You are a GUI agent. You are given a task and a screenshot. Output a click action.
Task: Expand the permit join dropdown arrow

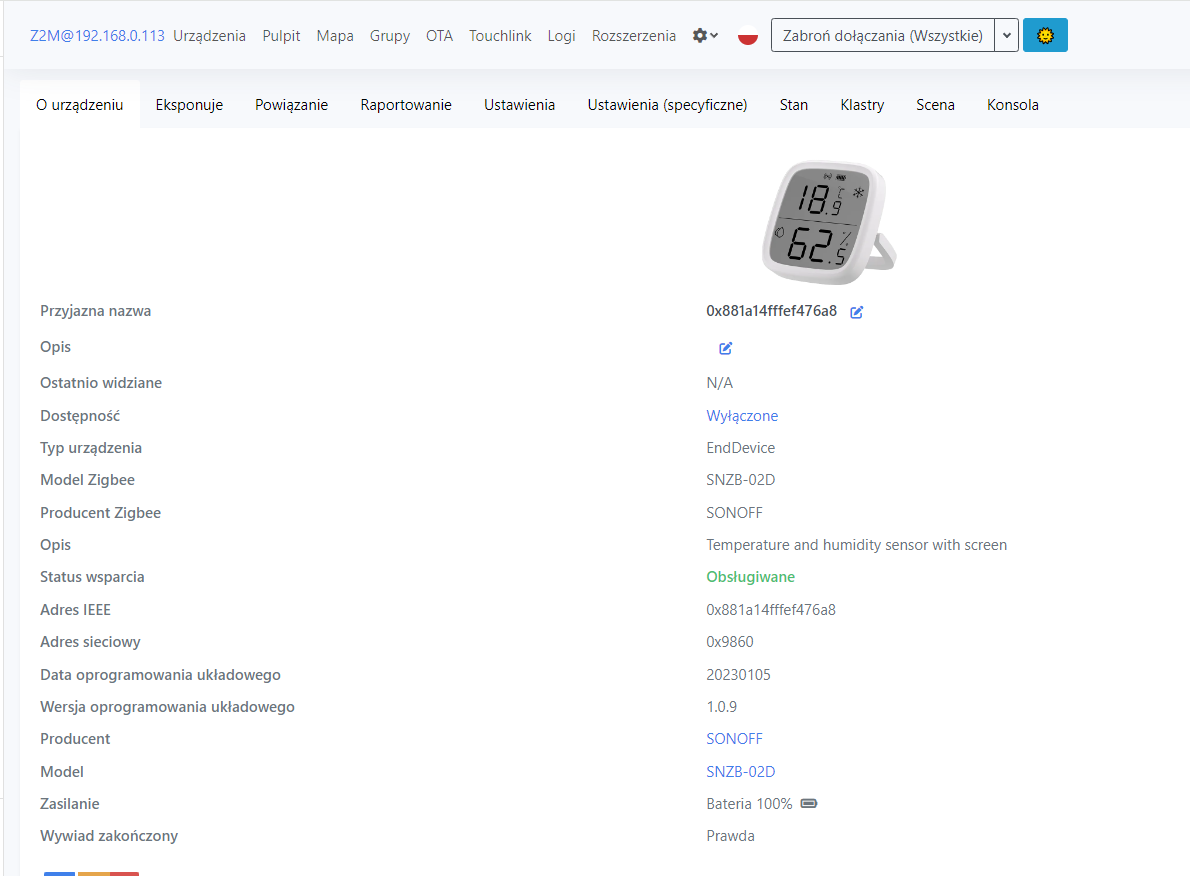(x=1006, y=35)
